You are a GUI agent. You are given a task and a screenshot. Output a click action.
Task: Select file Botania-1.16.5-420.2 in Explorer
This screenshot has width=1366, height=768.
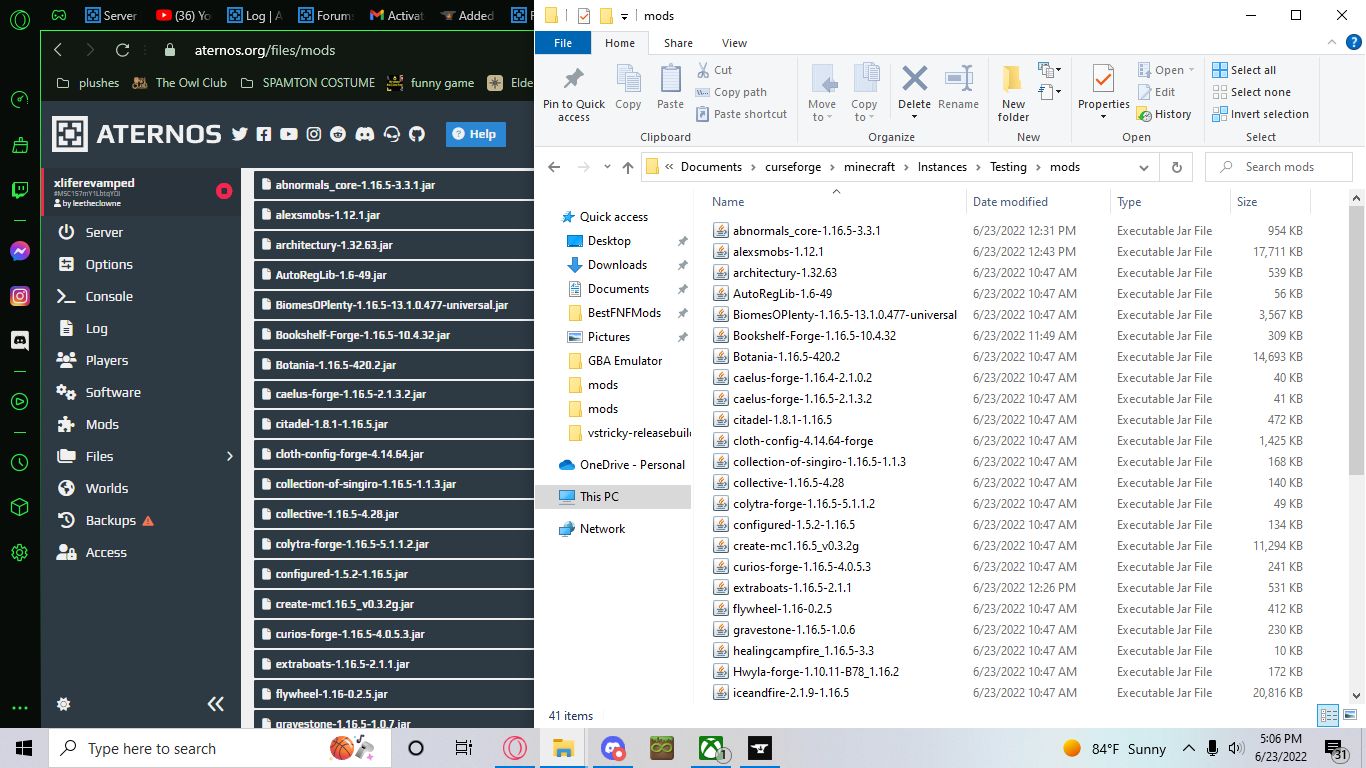click(786, 357)
